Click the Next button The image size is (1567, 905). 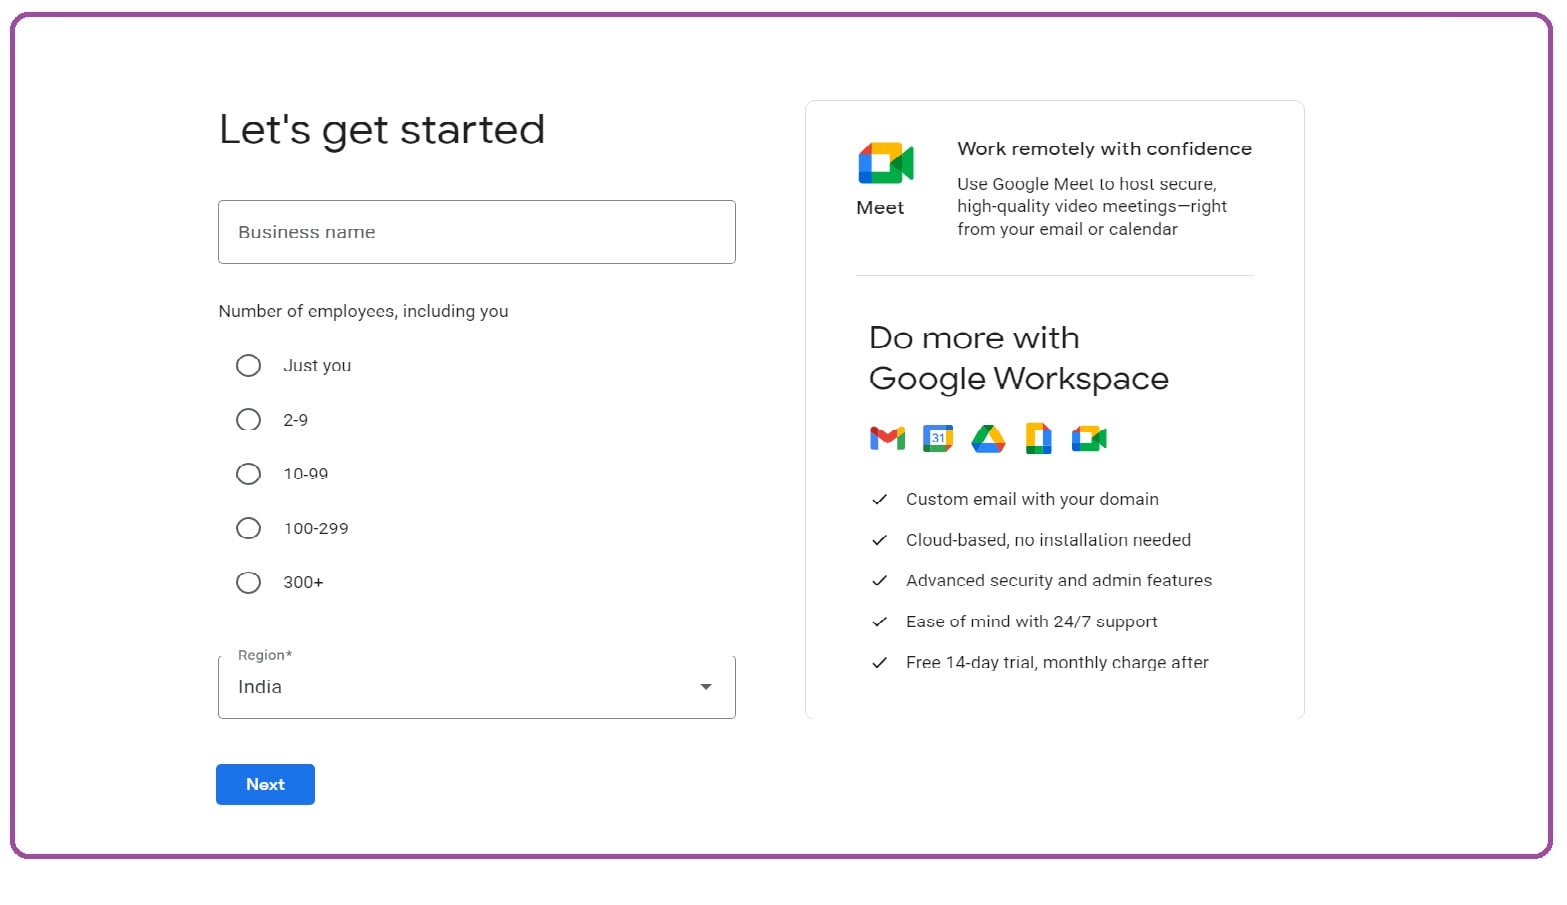(265, 784)
